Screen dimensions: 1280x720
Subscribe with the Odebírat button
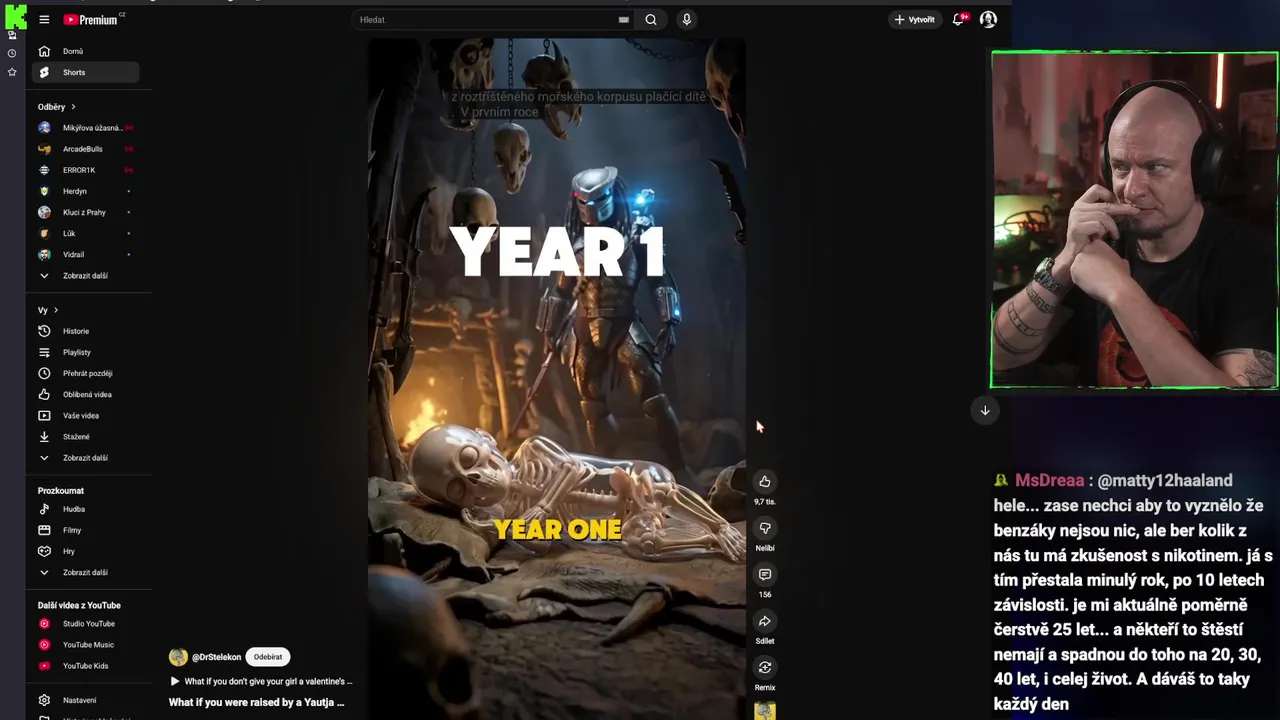[268, 657]
